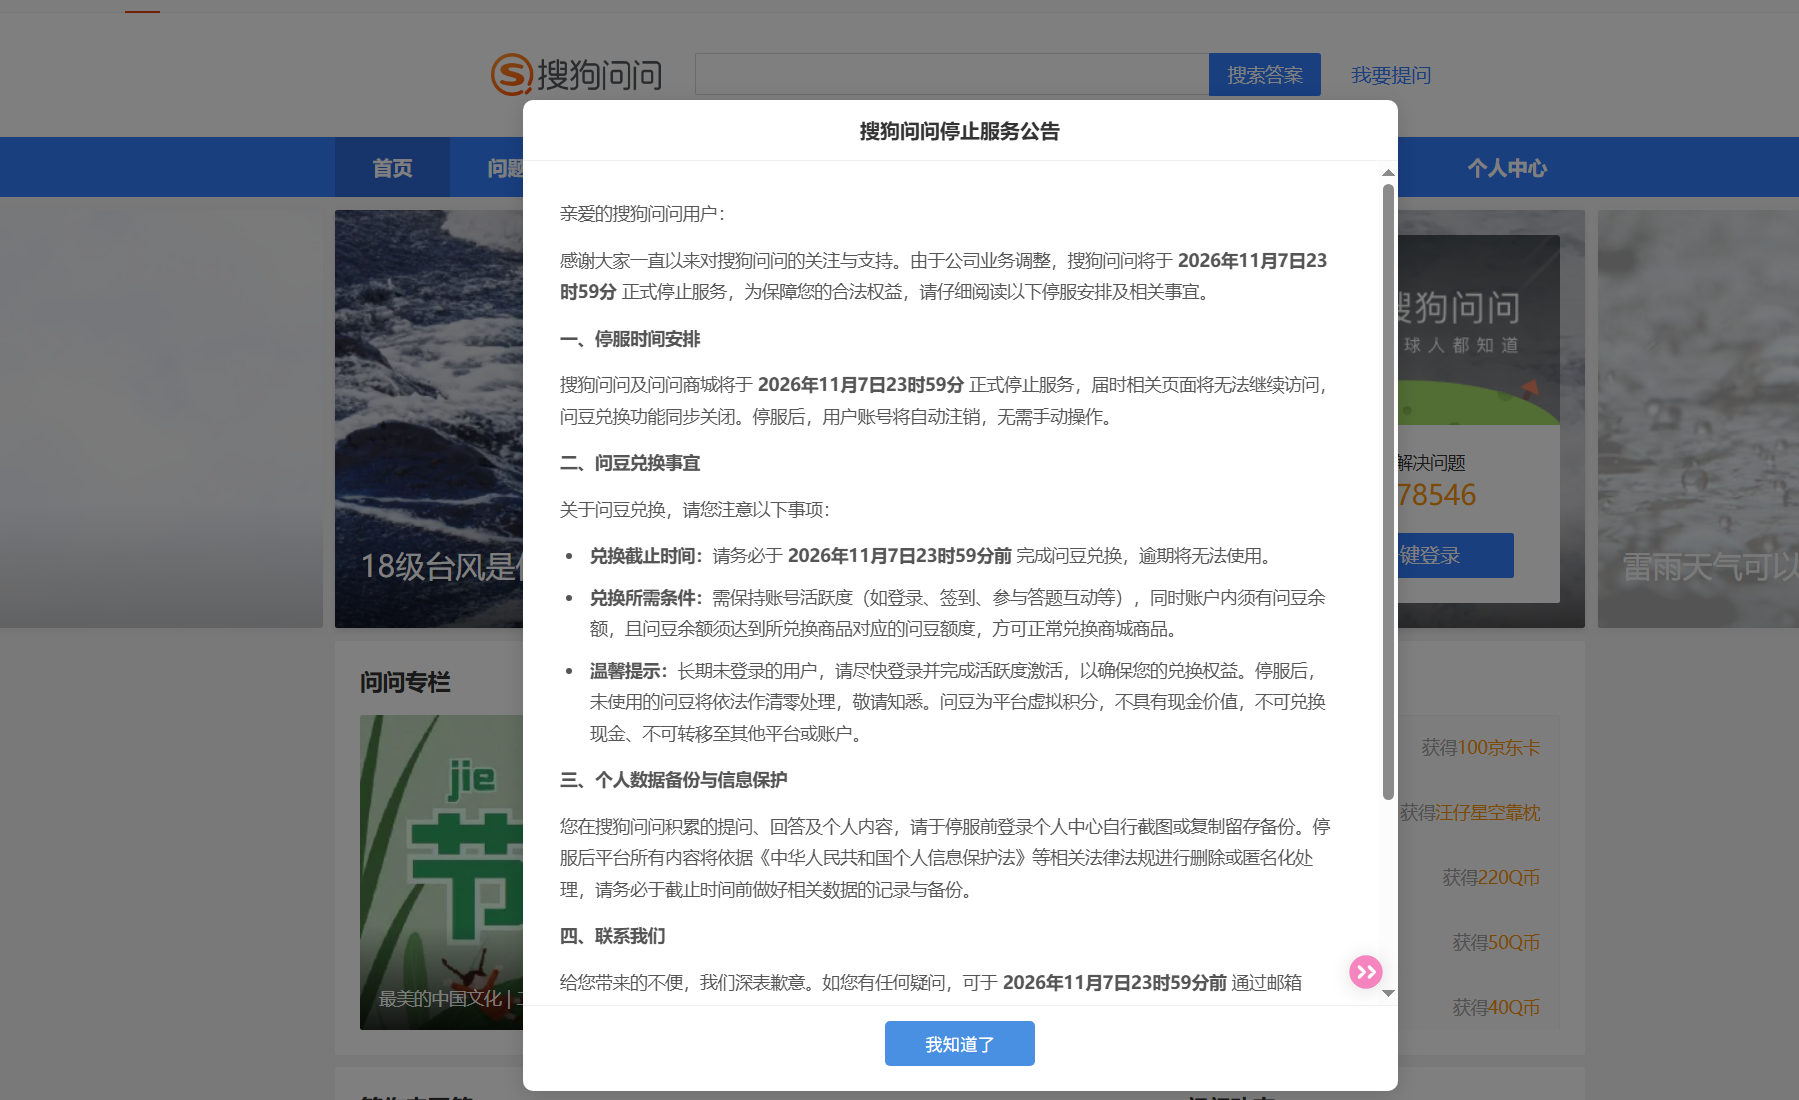Open the 我要提问 link
The width and height of the screenshot is (1799, 1100).
[1391, 75]
